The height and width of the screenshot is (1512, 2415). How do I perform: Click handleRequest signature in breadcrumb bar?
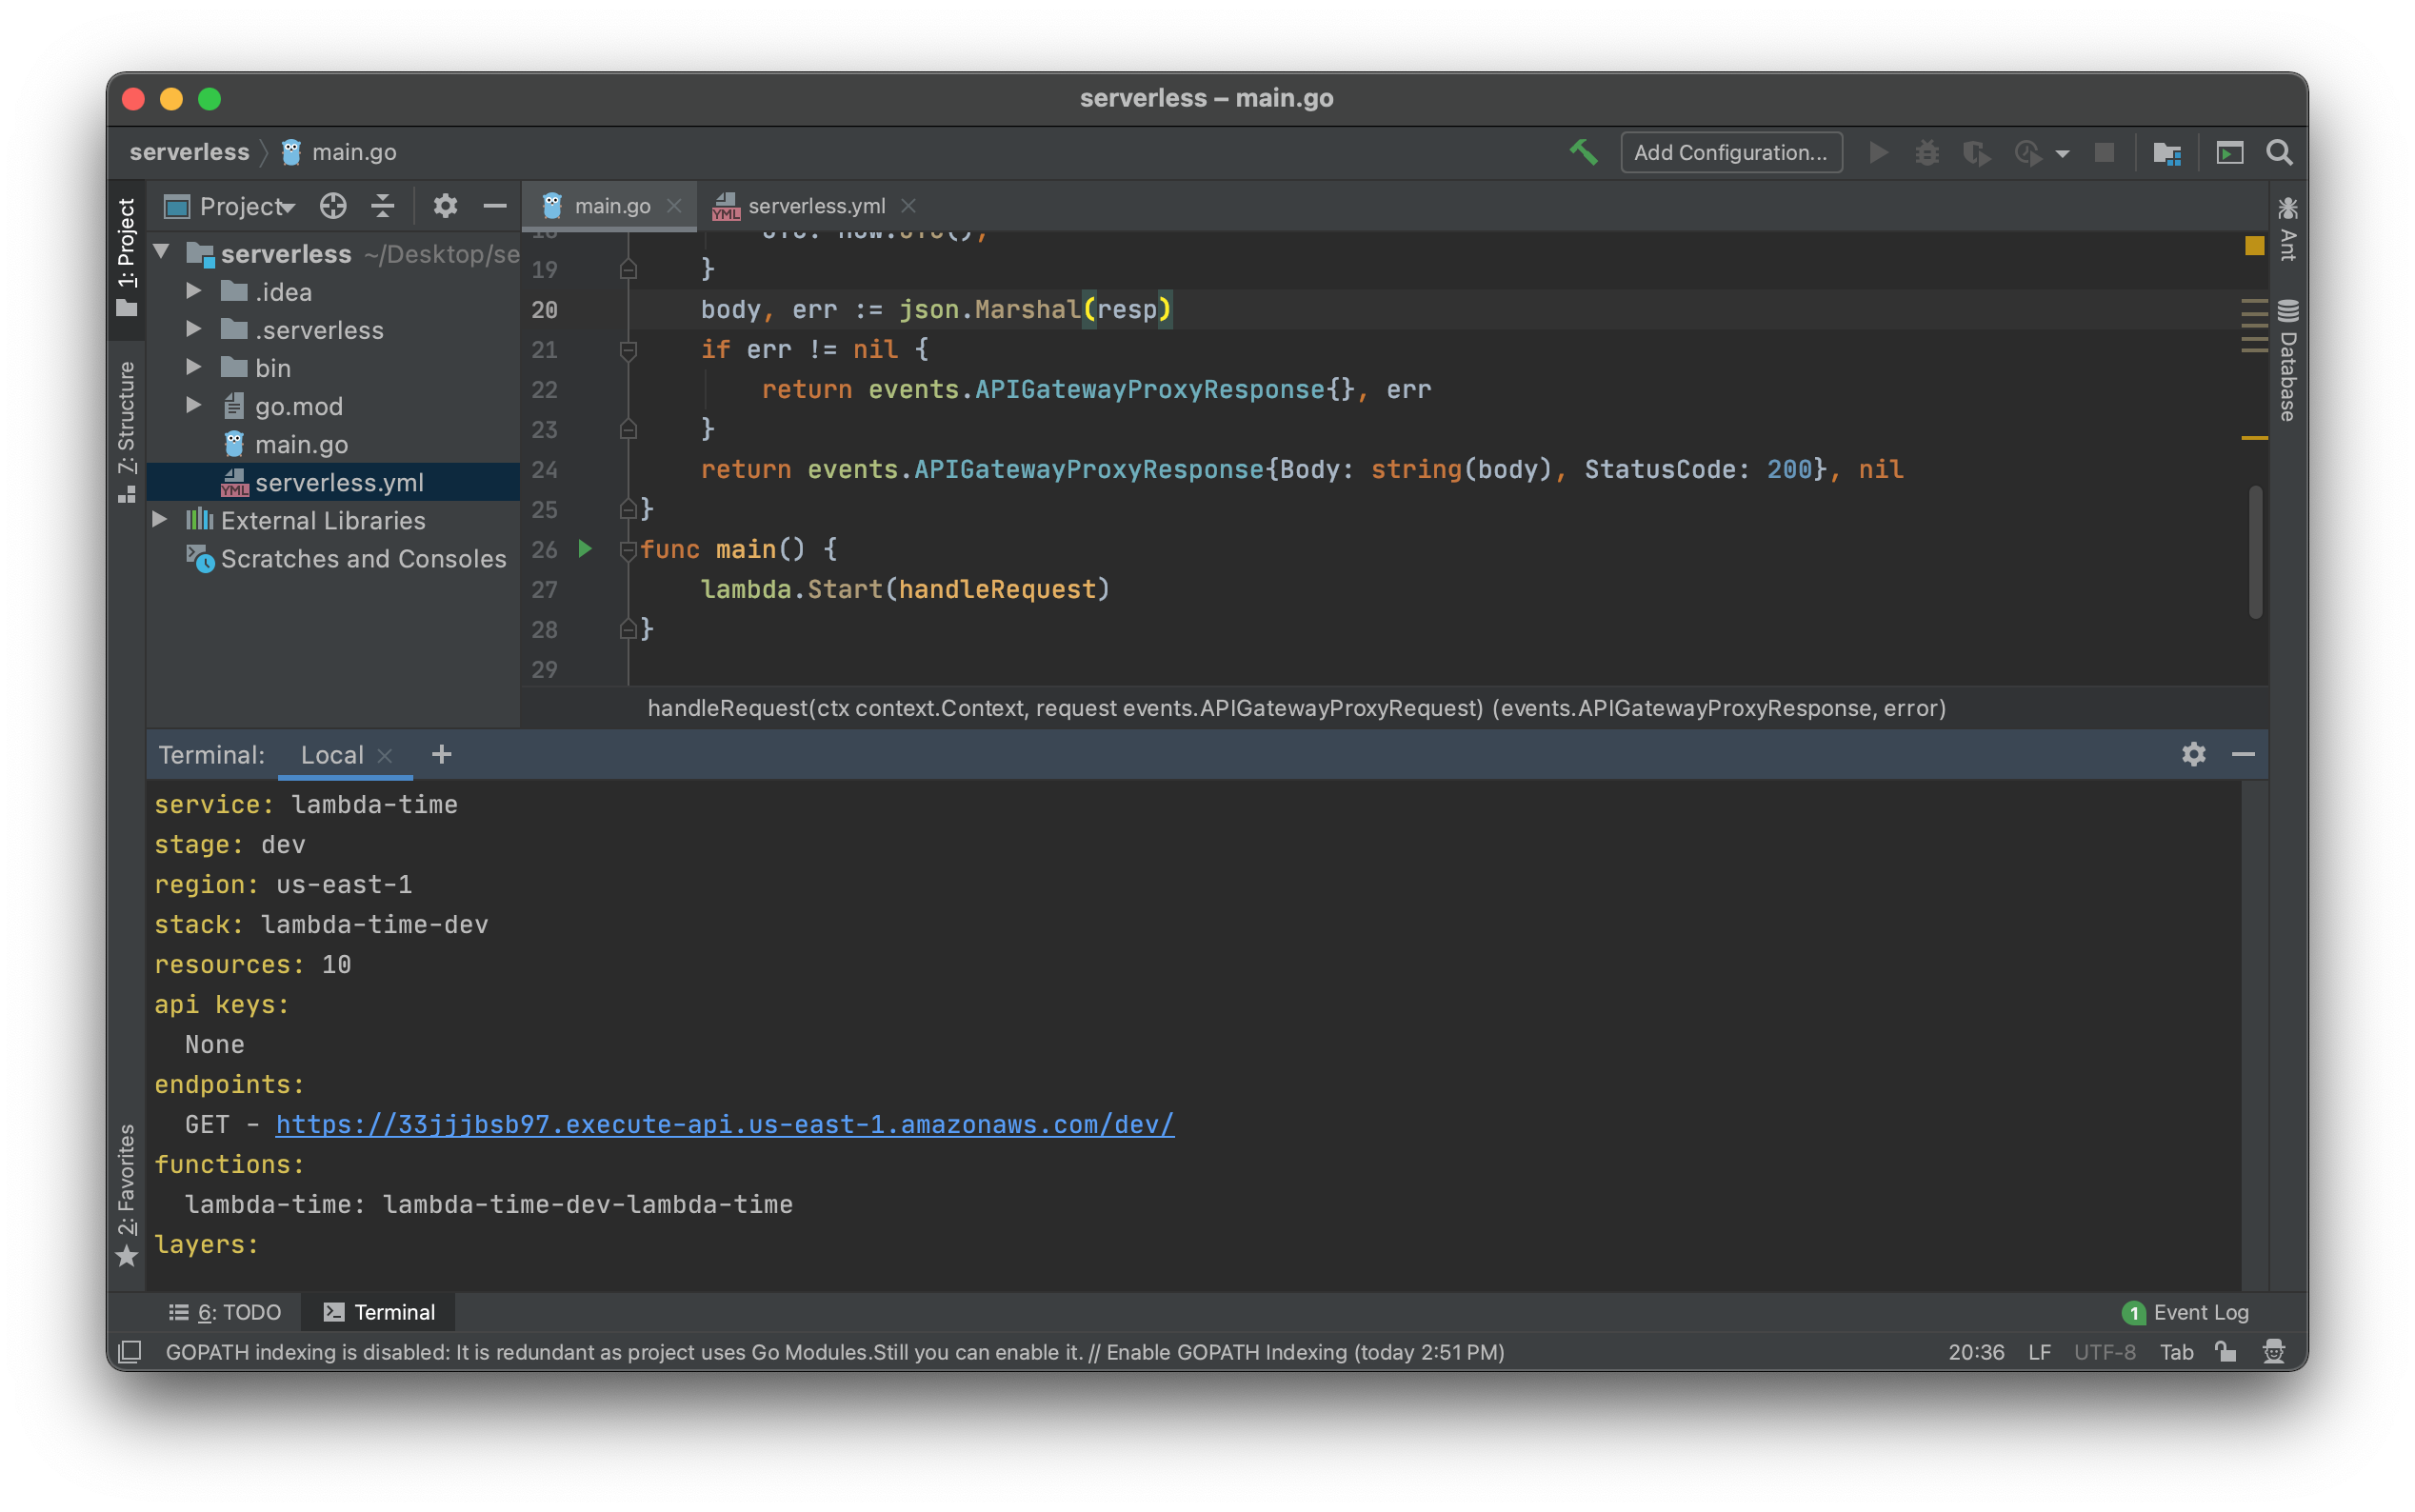click(x=1296, y=708)
